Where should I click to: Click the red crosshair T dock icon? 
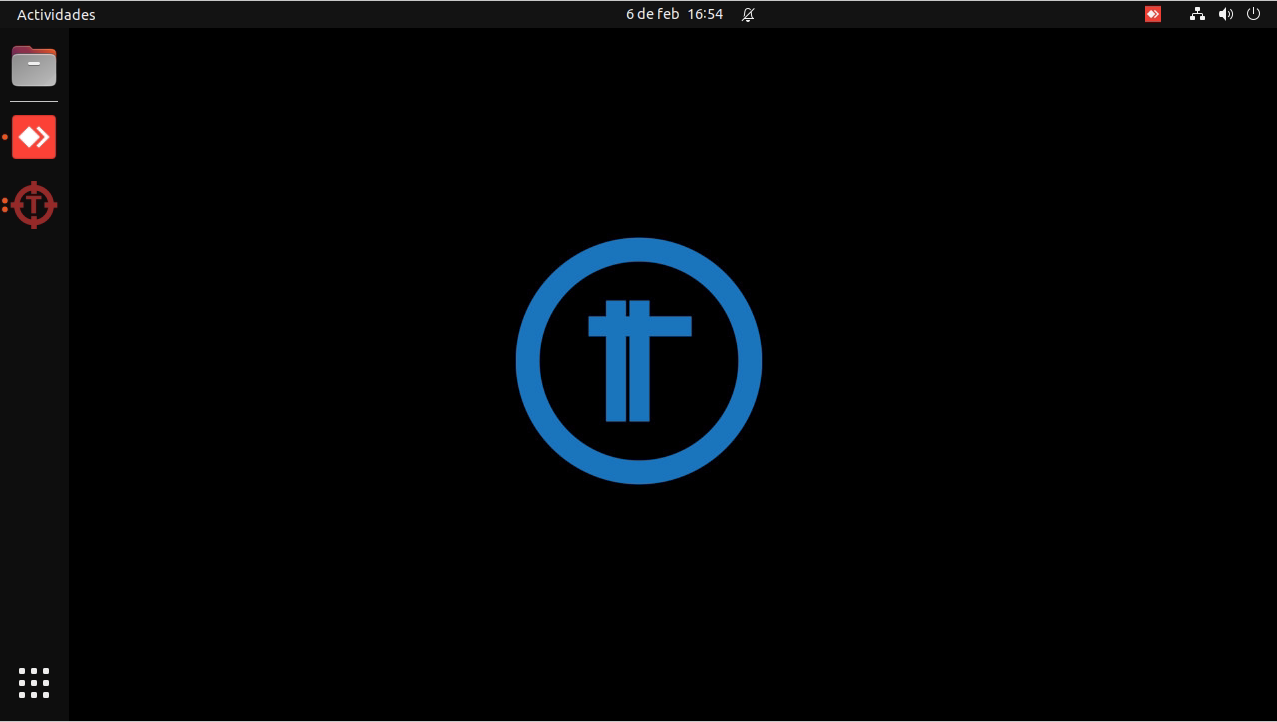click(x=34, y=205)
